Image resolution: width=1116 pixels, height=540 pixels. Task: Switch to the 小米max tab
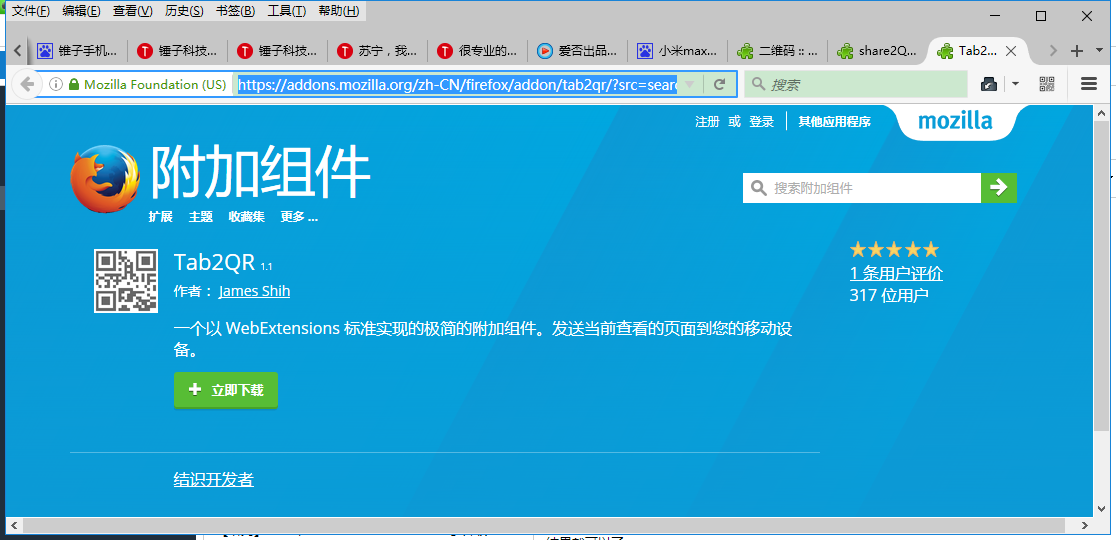tap(678, 51)
